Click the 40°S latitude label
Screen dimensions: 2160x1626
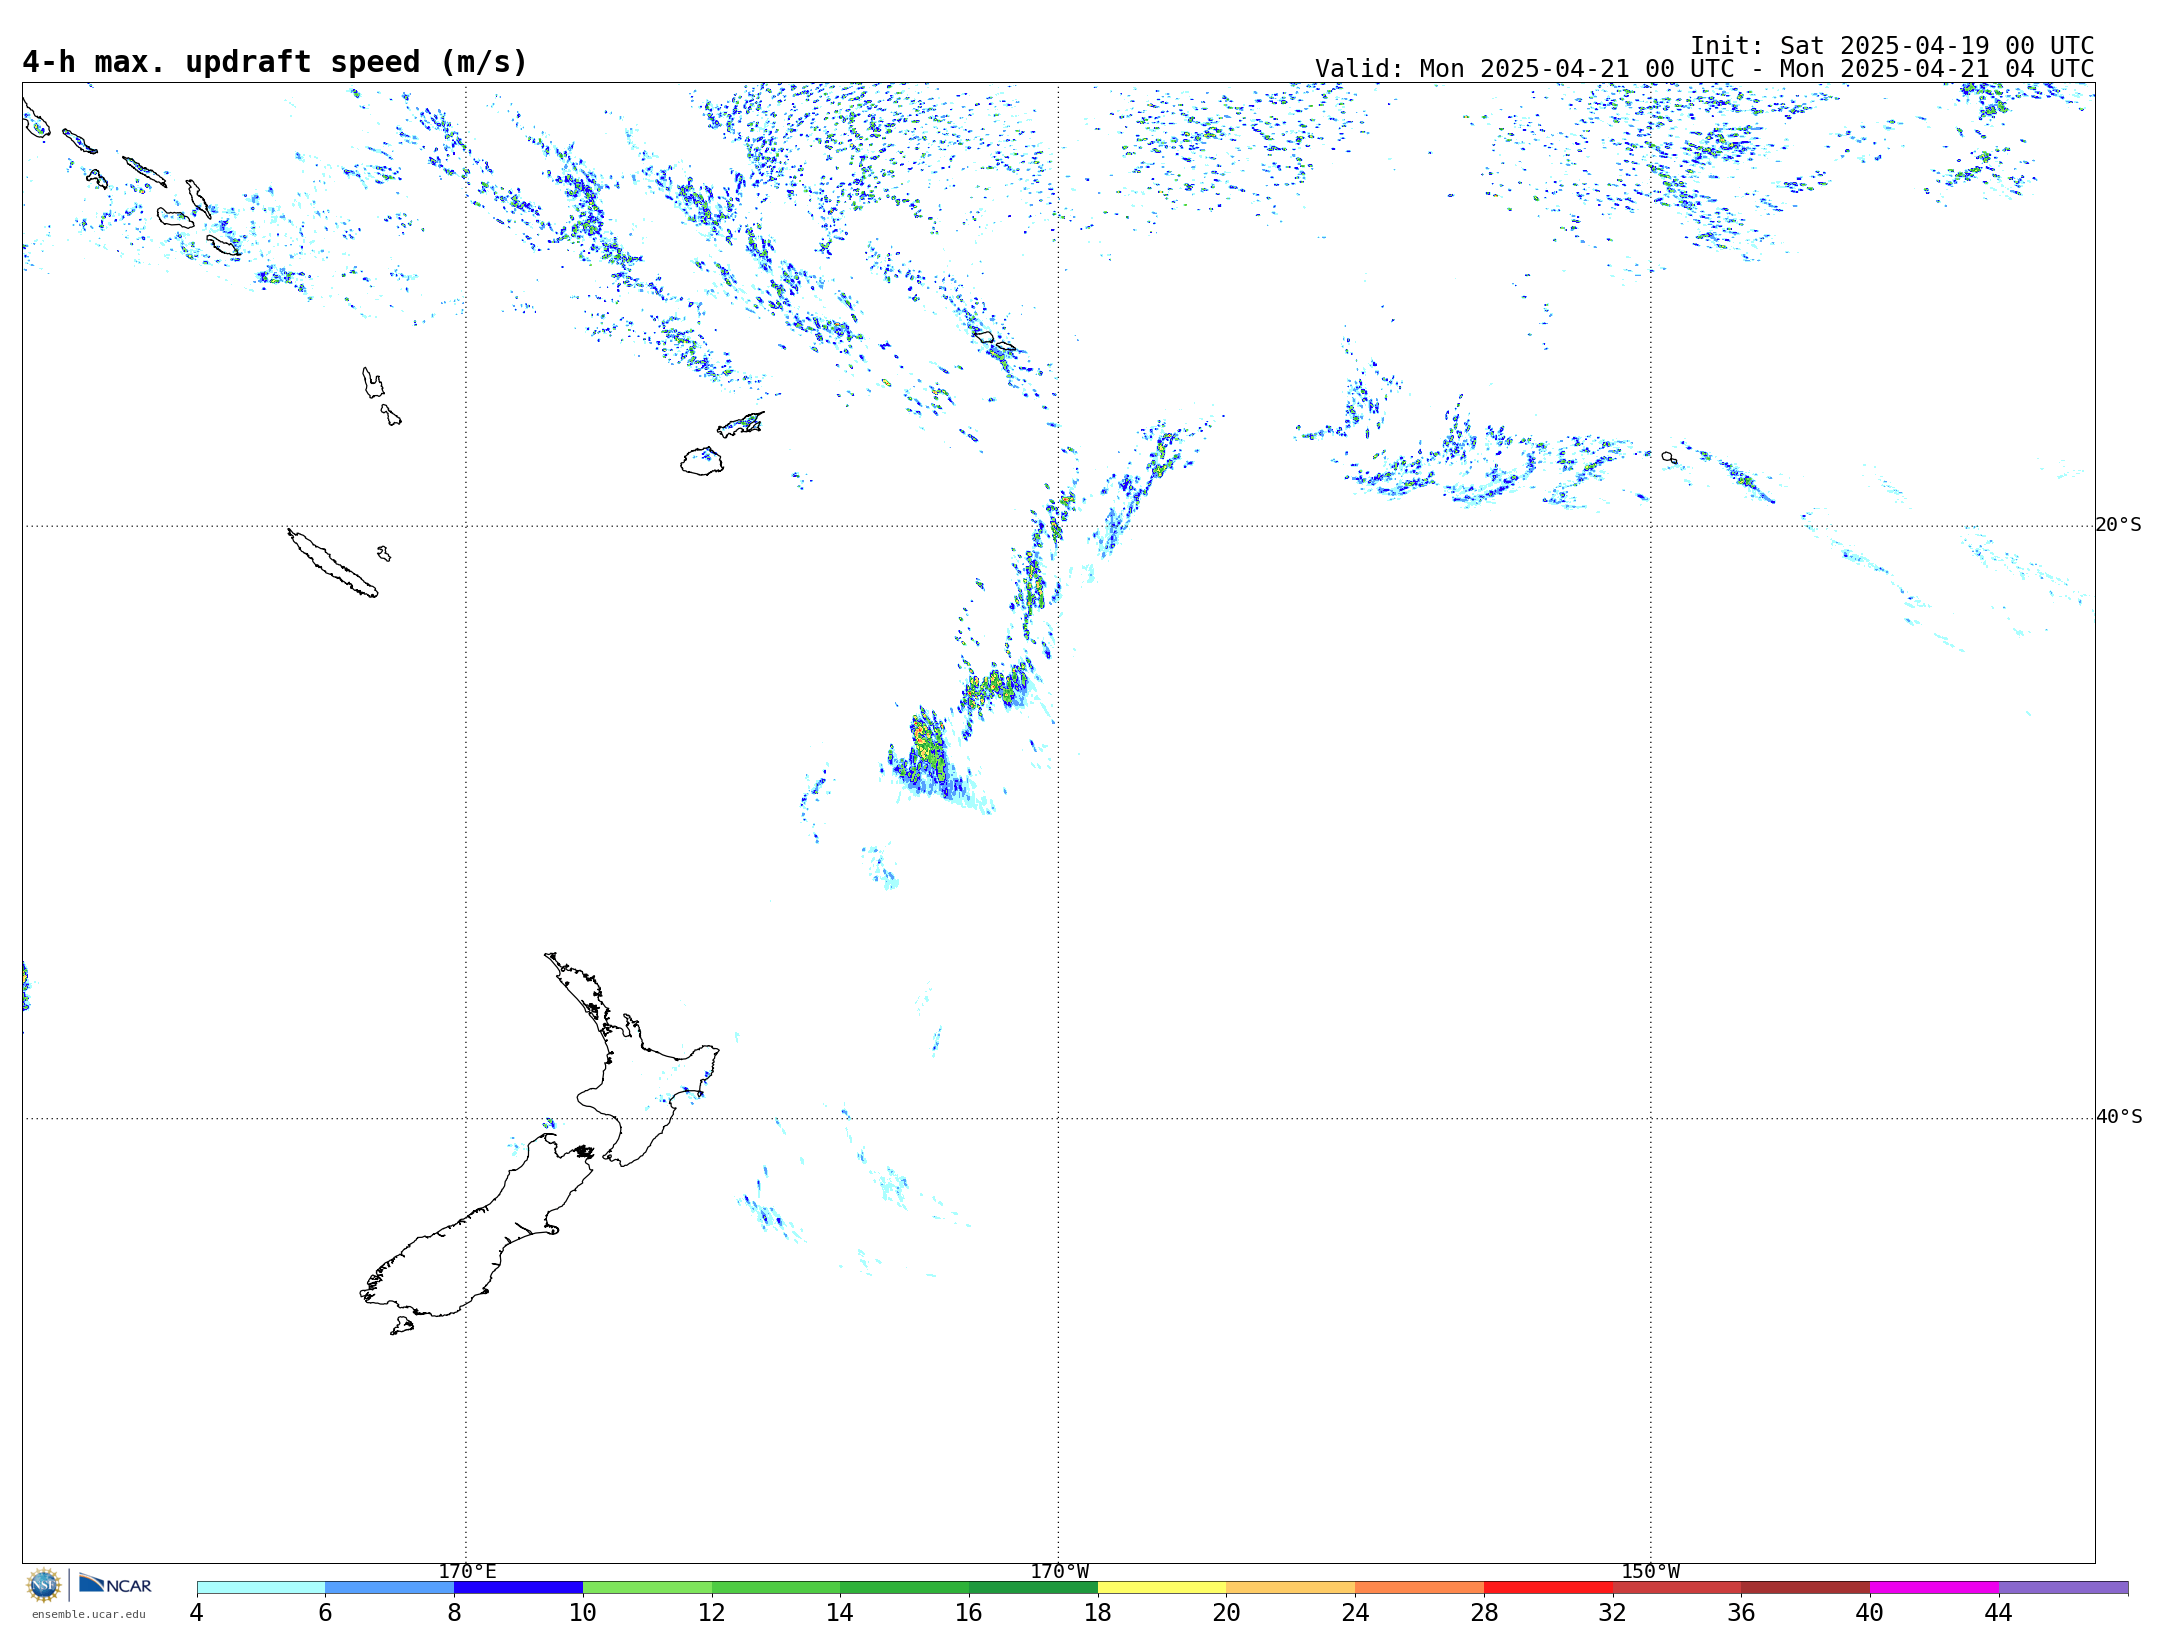click(x=2119, y=1117)
